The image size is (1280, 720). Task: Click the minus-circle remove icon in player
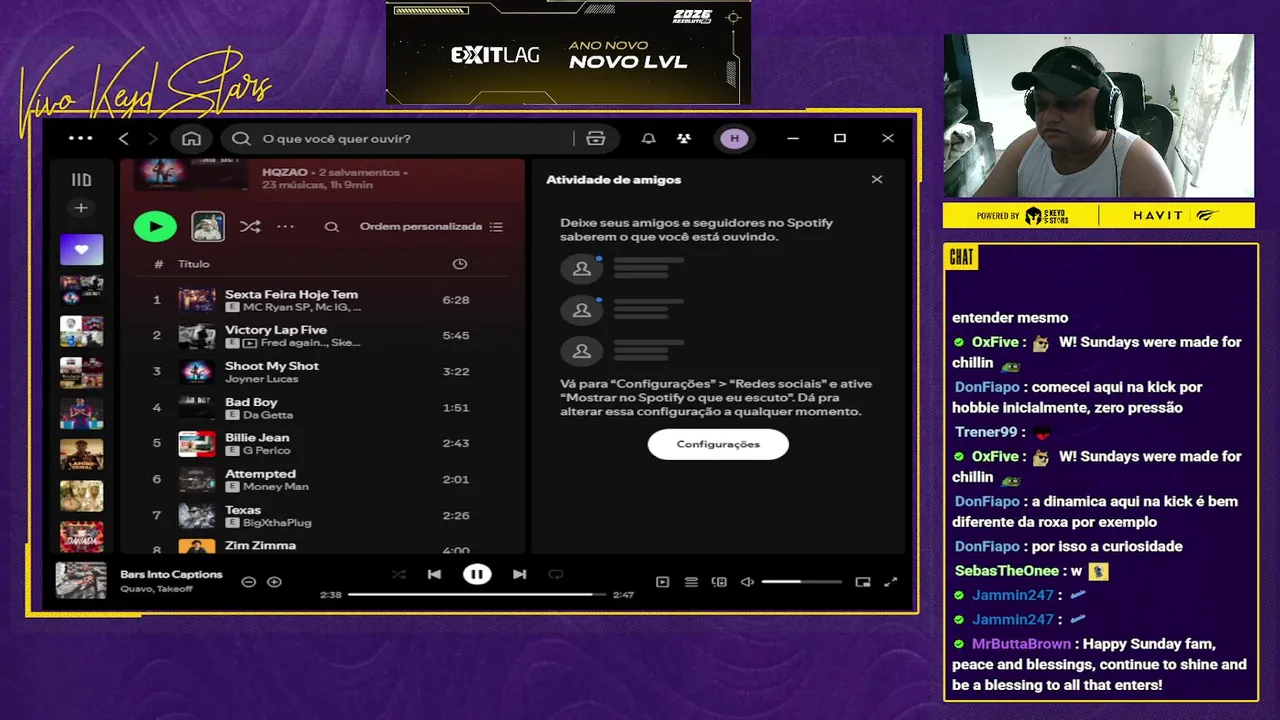click(249, 582)
